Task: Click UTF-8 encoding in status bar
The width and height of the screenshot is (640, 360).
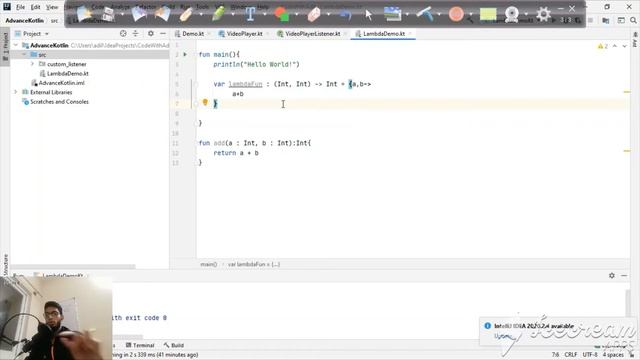Action: click(590, 355)
